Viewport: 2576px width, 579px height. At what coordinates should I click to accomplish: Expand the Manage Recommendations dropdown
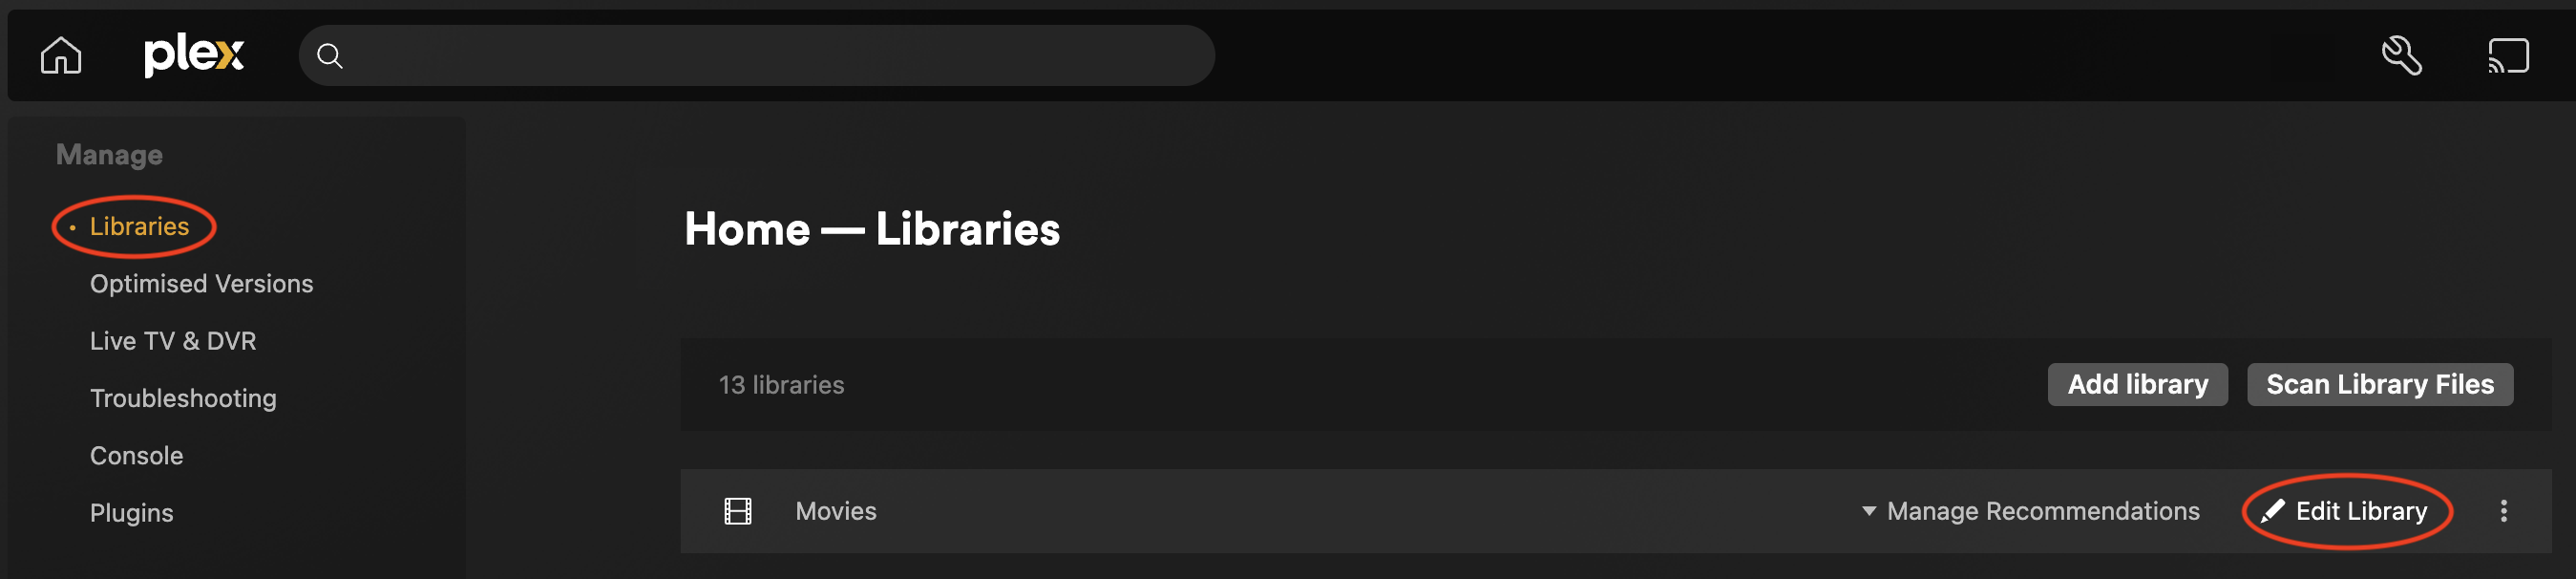point(2030,511)
